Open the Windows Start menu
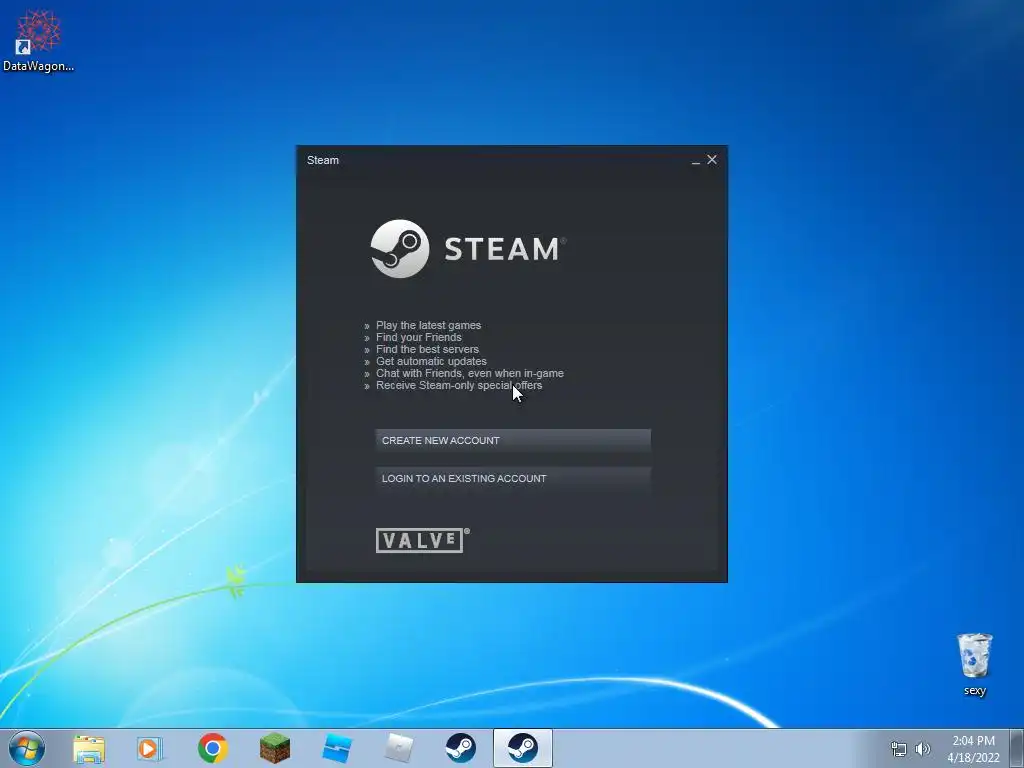 27,748
